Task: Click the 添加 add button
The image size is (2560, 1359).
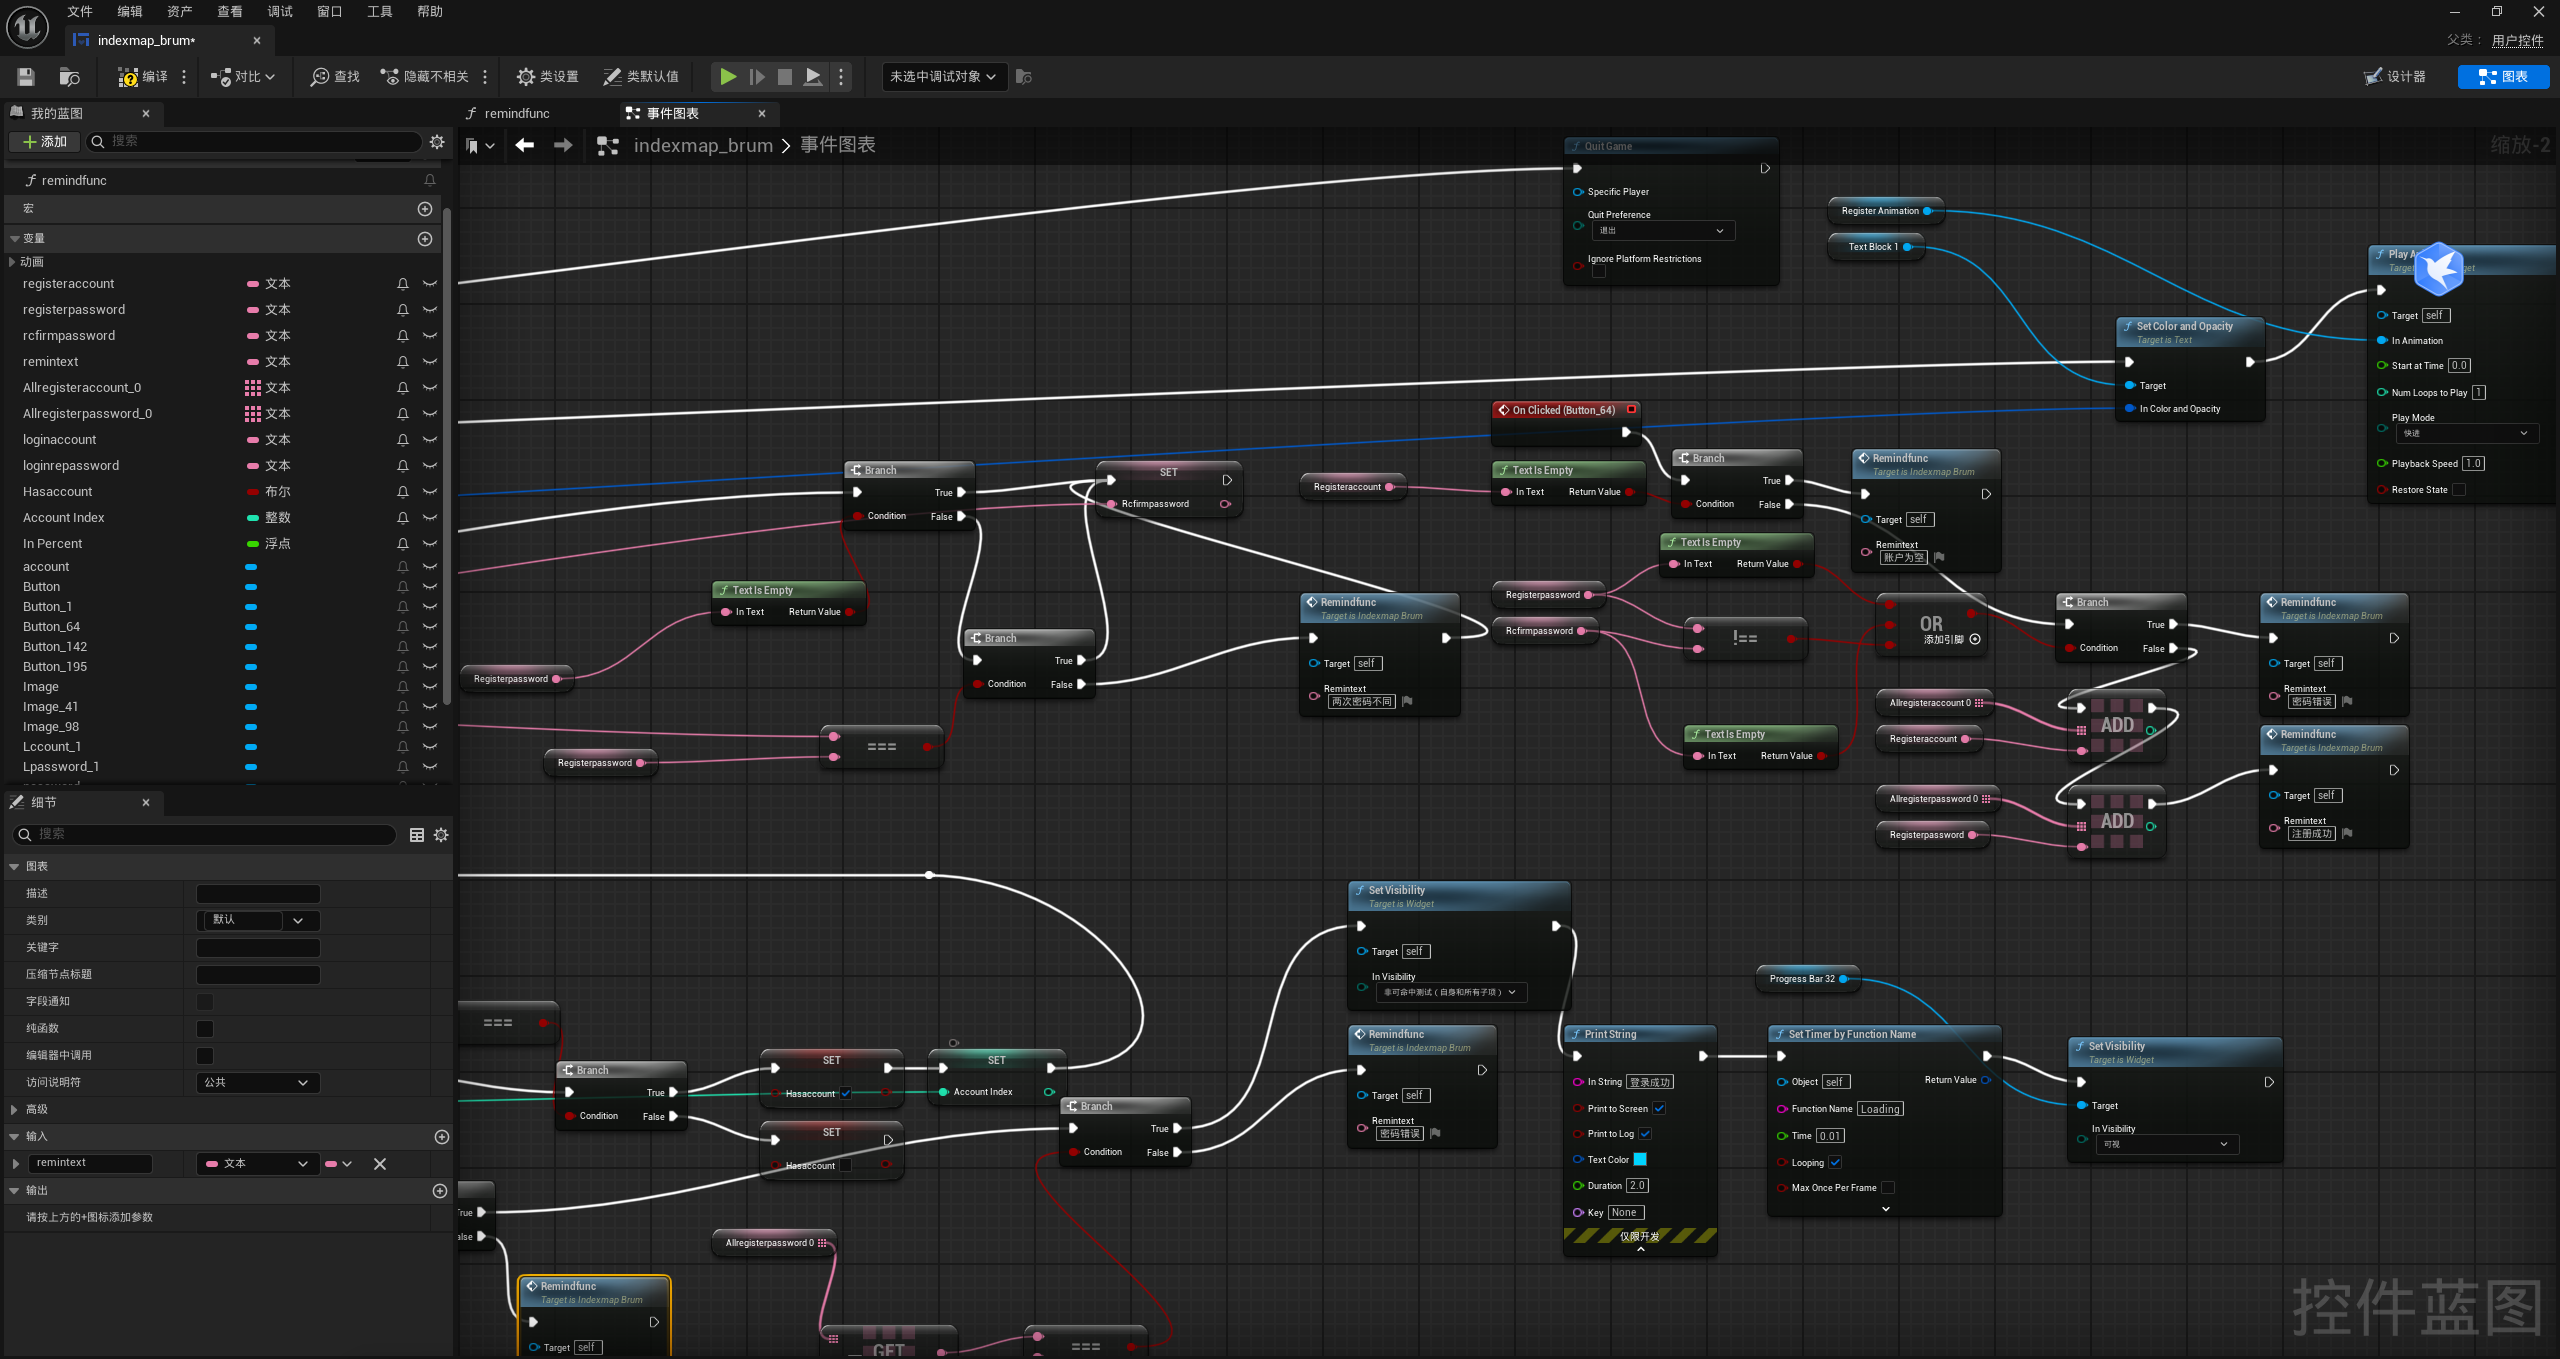Action: (45, 142)
